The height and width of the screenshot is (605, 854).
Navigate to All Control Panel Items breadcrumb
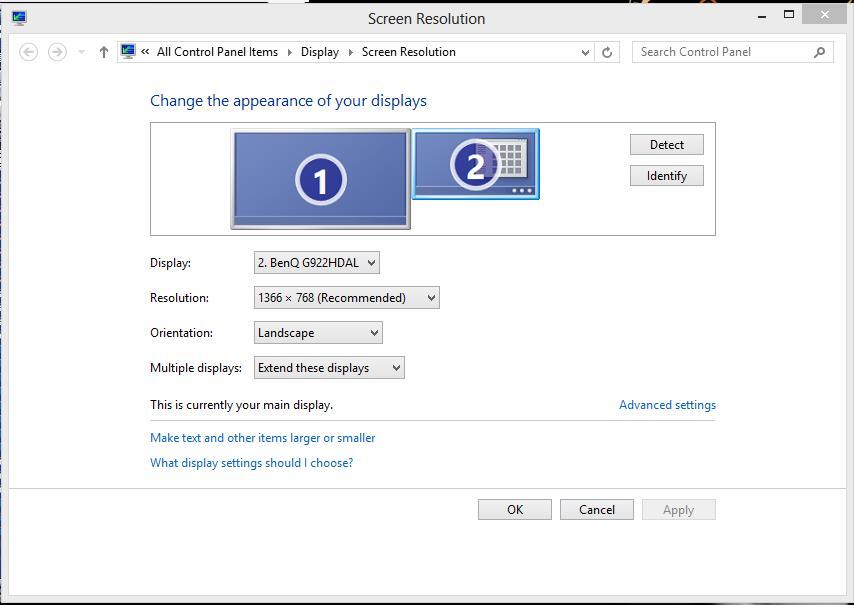point(217,52)
